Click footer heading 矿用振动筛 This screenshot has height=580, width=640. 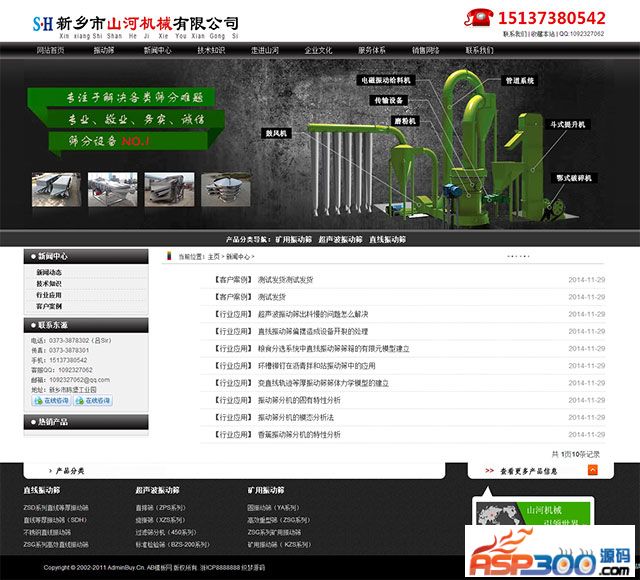pyautogui.click(x=266, y=490)
